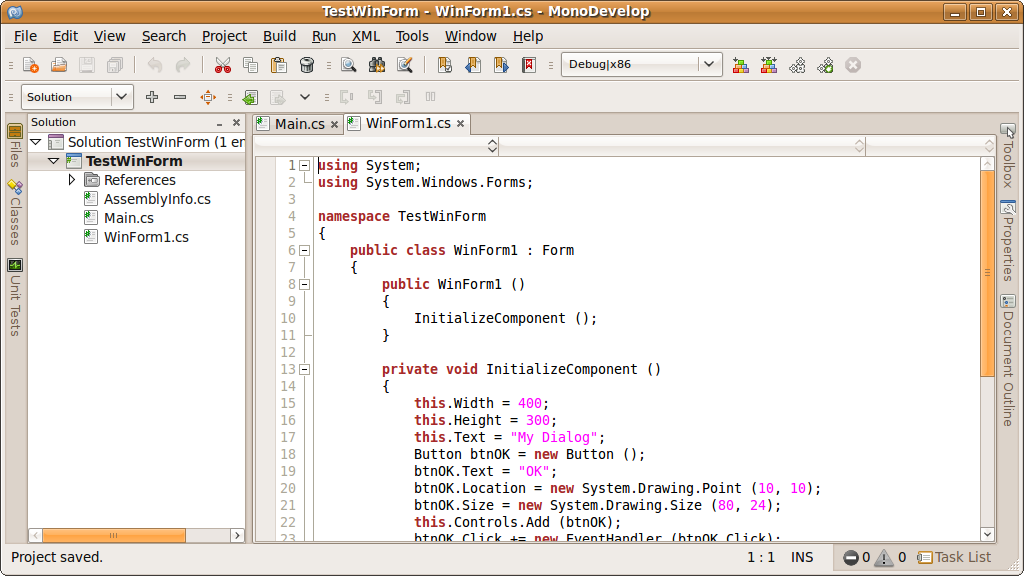
Task: Open the File menu
Action: [25, 36]
